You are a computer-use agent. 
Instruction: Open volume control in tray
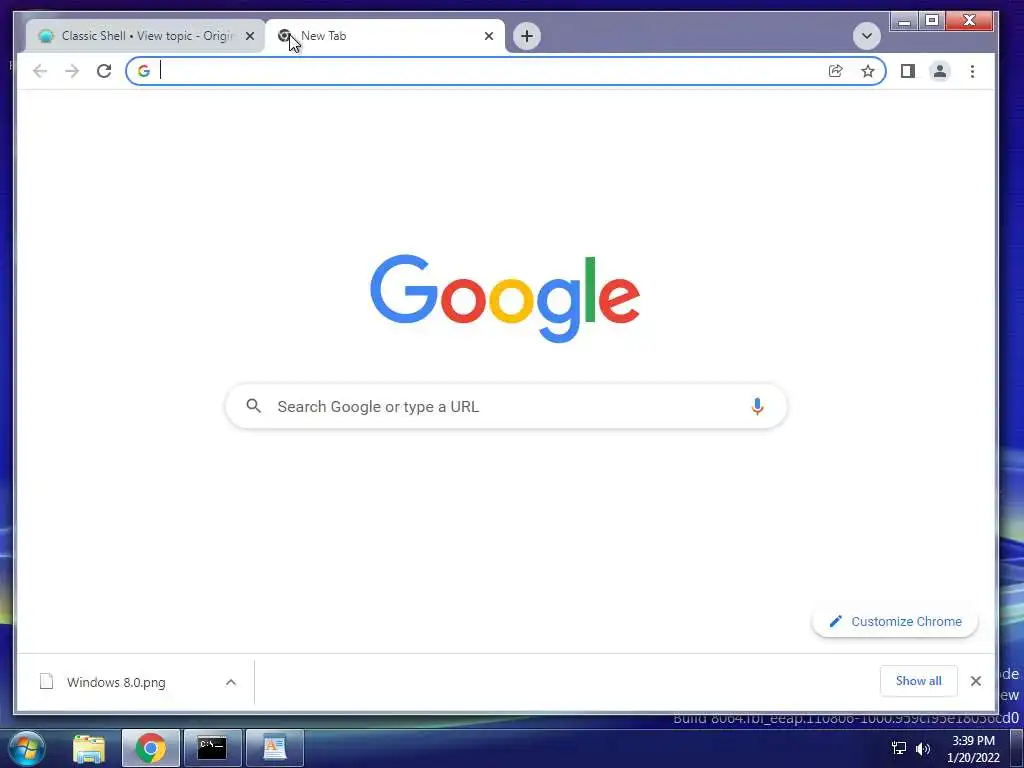coord(923,748)
